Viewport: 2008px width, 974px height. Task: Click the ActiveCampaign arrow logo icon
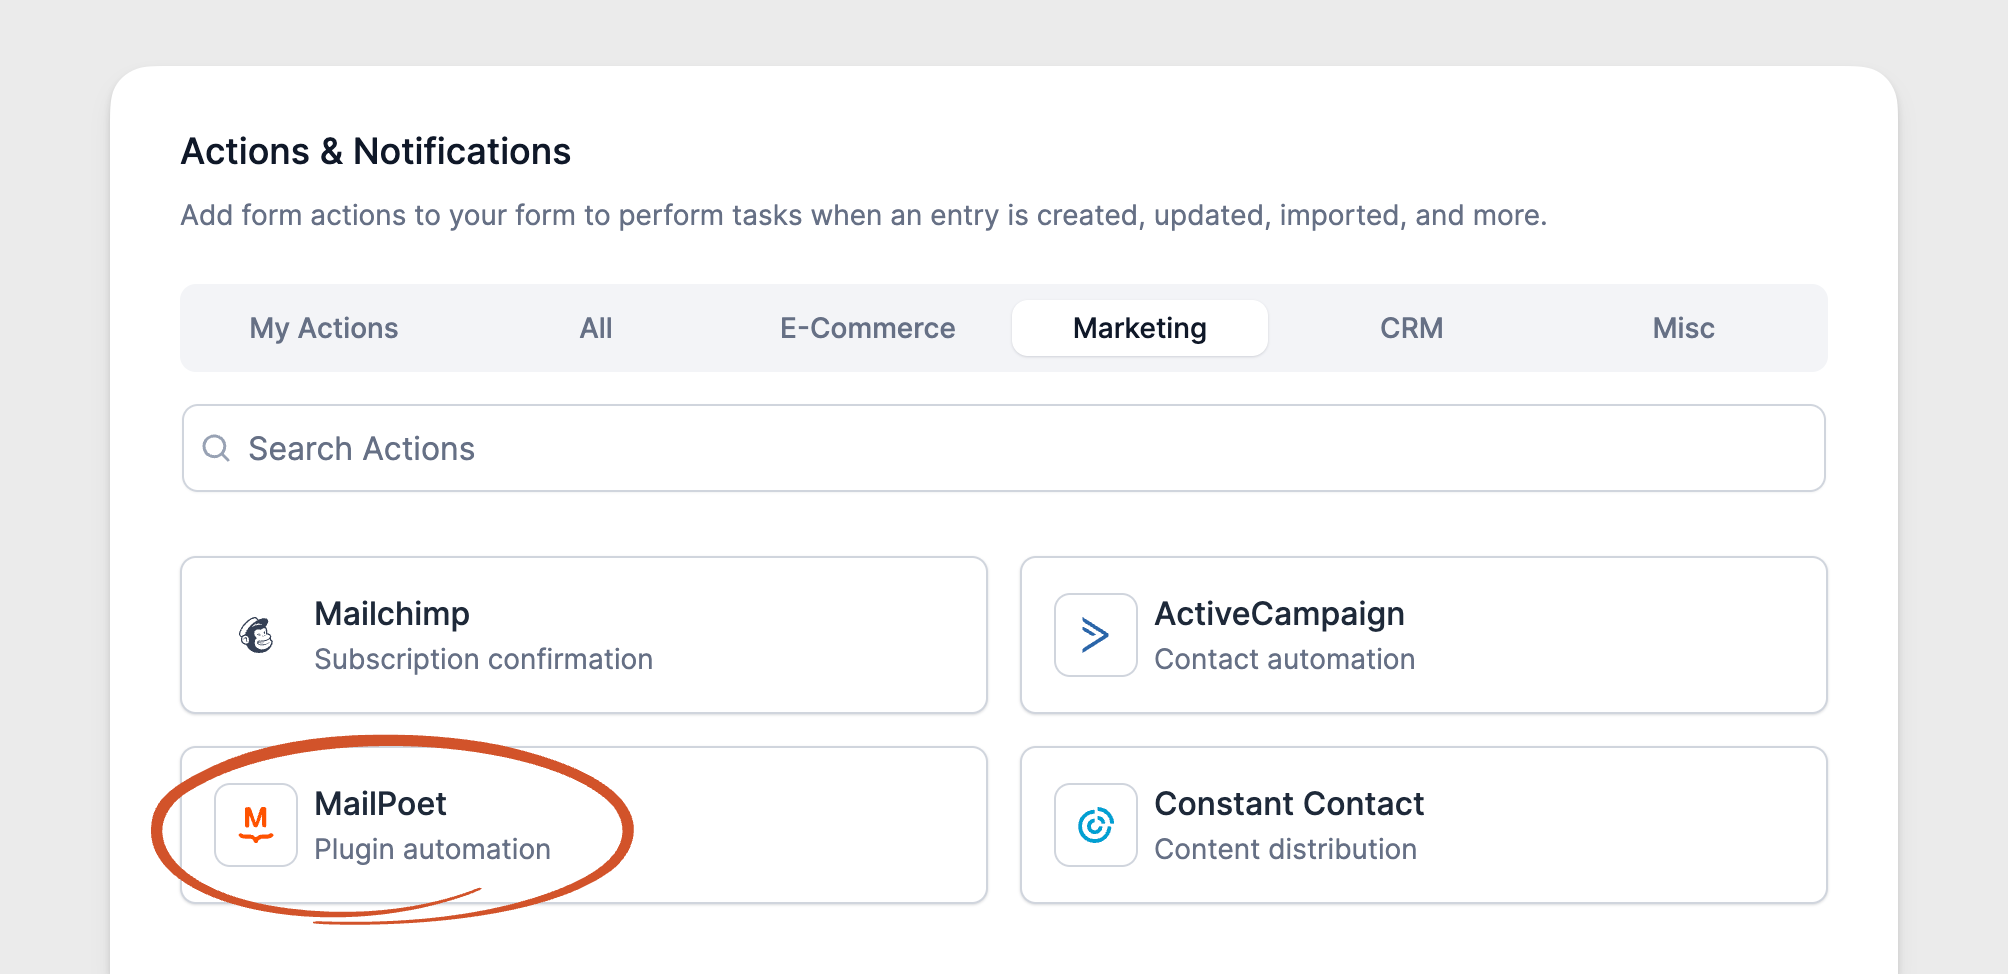coord(1095,635)
